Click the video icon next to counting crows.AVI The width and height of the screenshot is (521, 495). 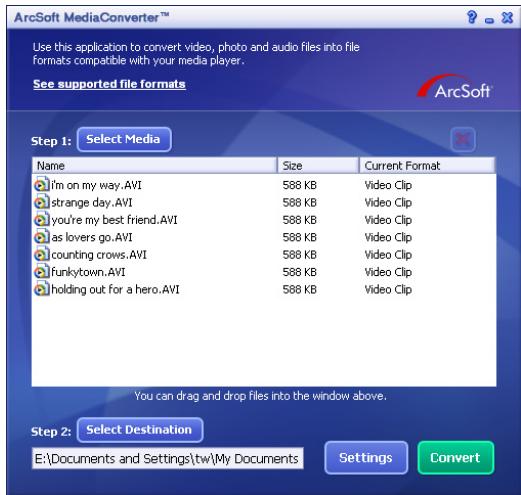click(42, 255)
